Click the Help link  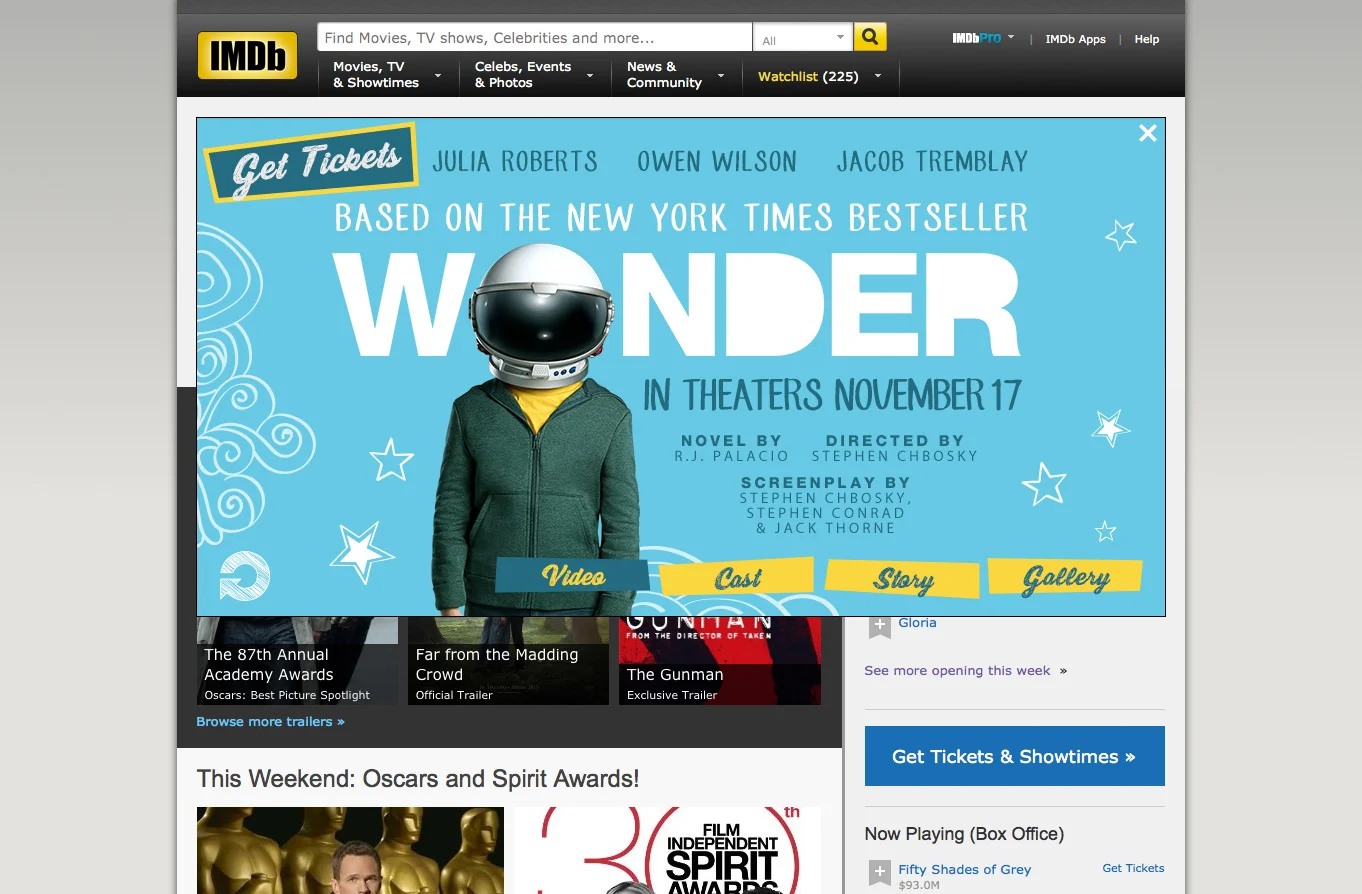click(1147, 39)
